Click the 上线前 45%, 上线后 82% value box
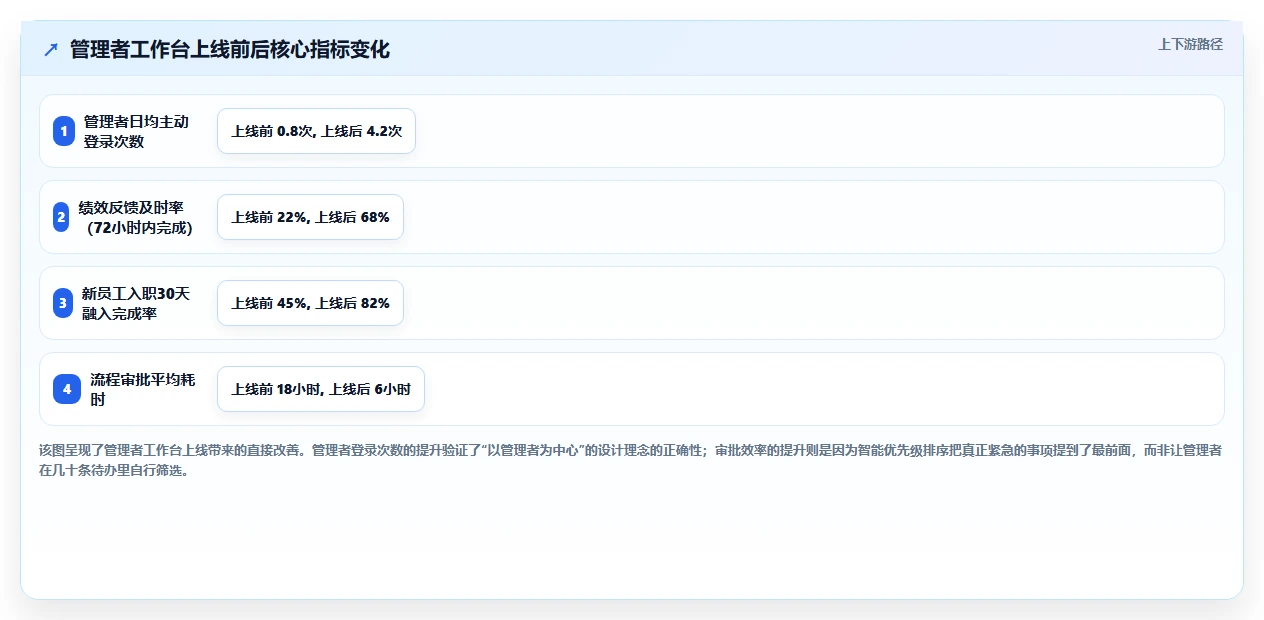The width and height of the screenshot is (1264, 620). tap(310, 303)
